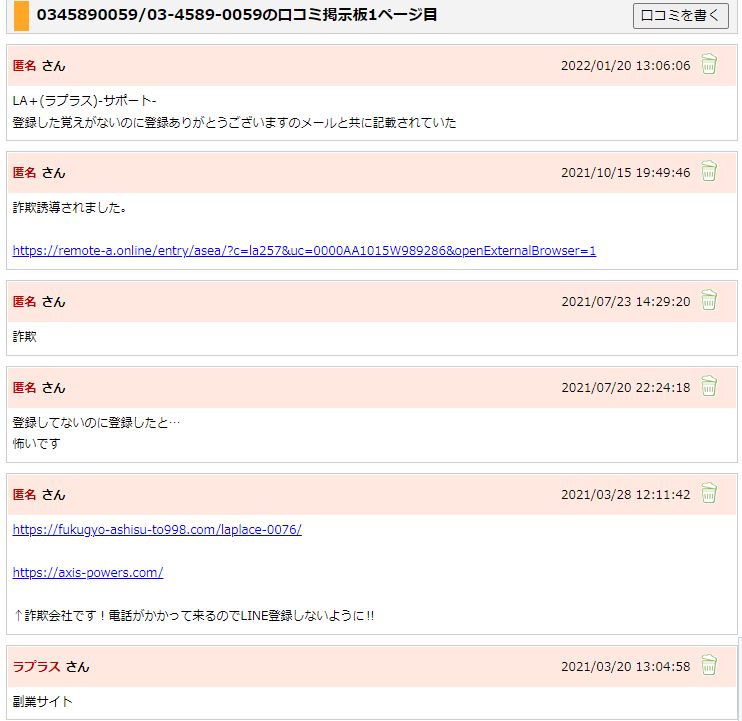The image size is (742, 721).
Task: Click the 2022/01/20 13:06:06 timestamp
Action: (x=625, y=65)
